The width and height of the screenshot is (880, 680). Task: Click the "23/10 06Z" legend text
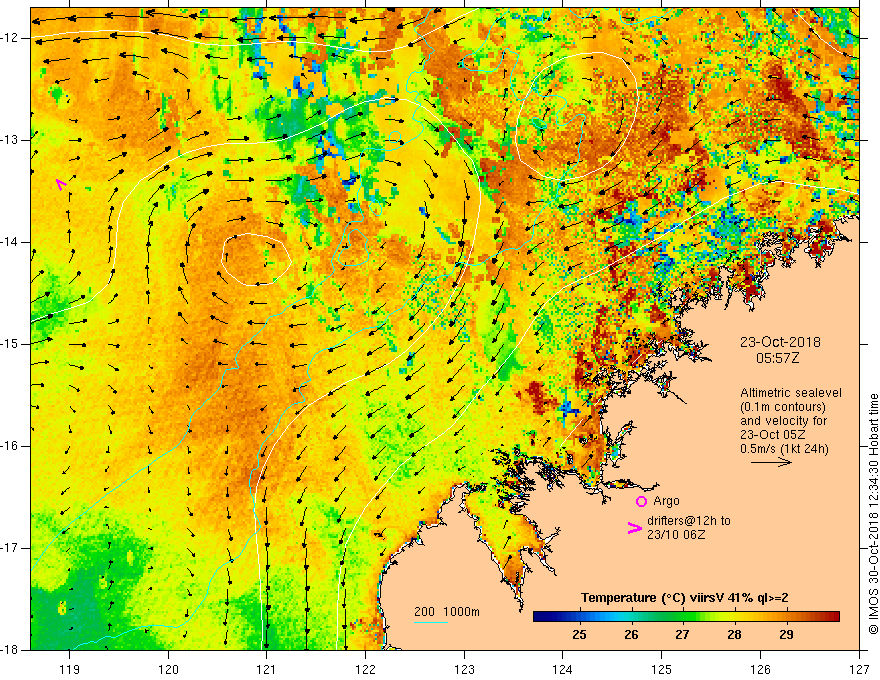point(676,535)
